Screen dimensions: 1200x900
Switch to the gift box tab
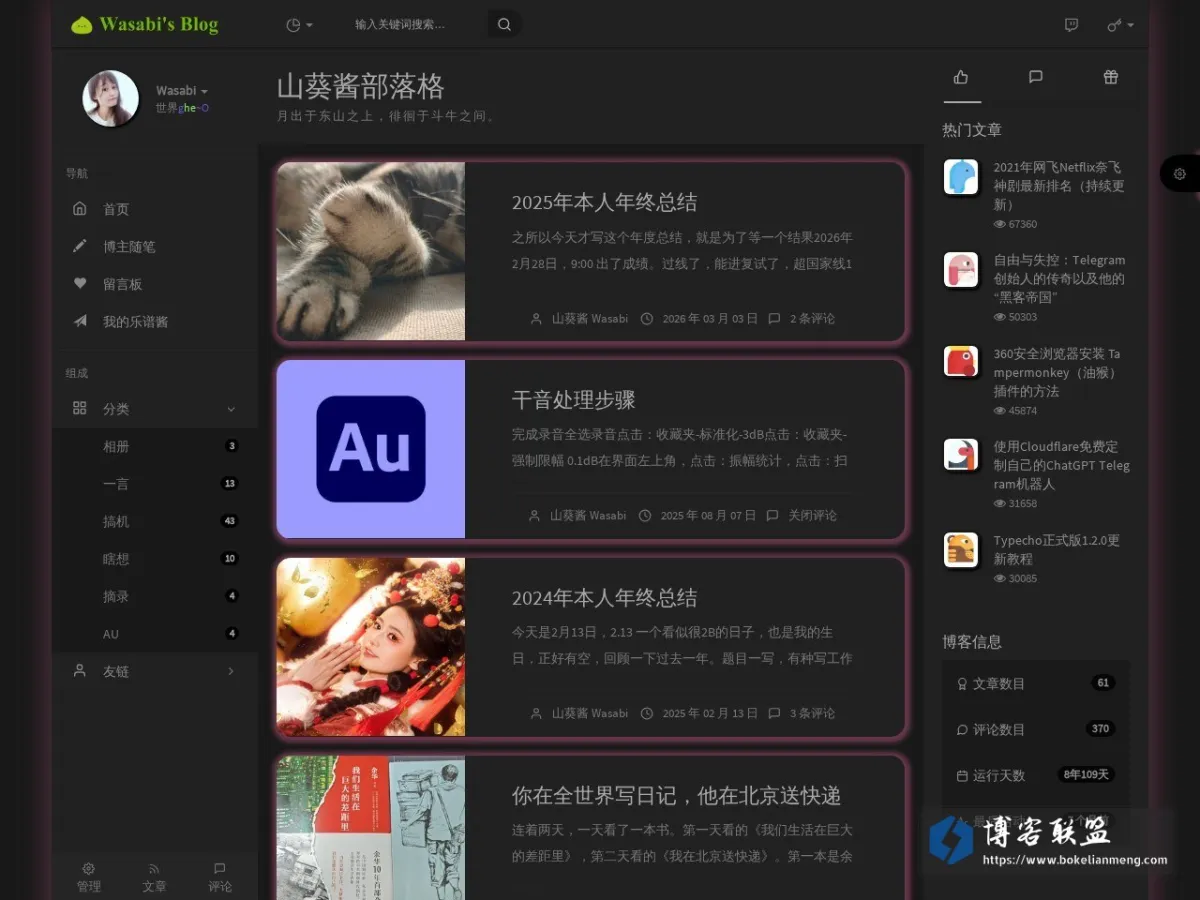[1111, 77]
